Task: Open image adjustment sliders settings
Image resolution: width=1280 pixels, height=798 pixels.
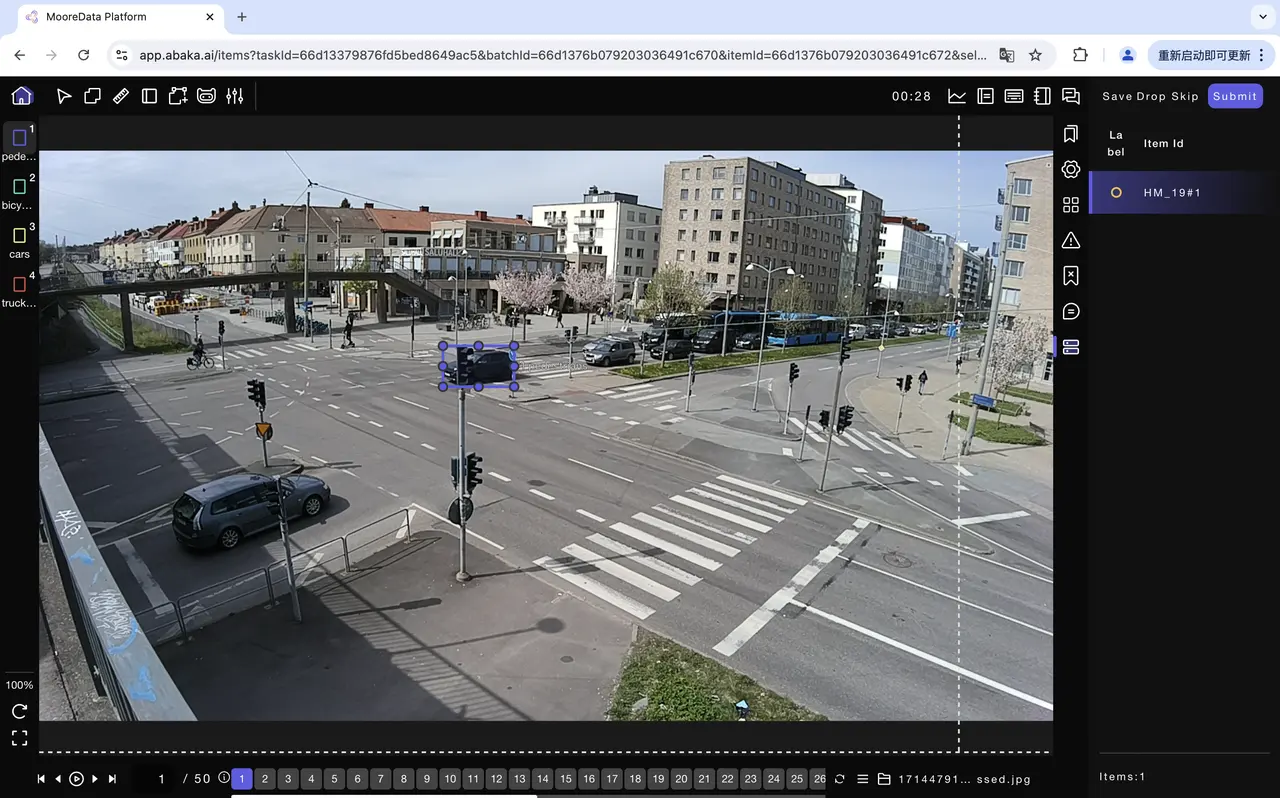Action: 235,96
